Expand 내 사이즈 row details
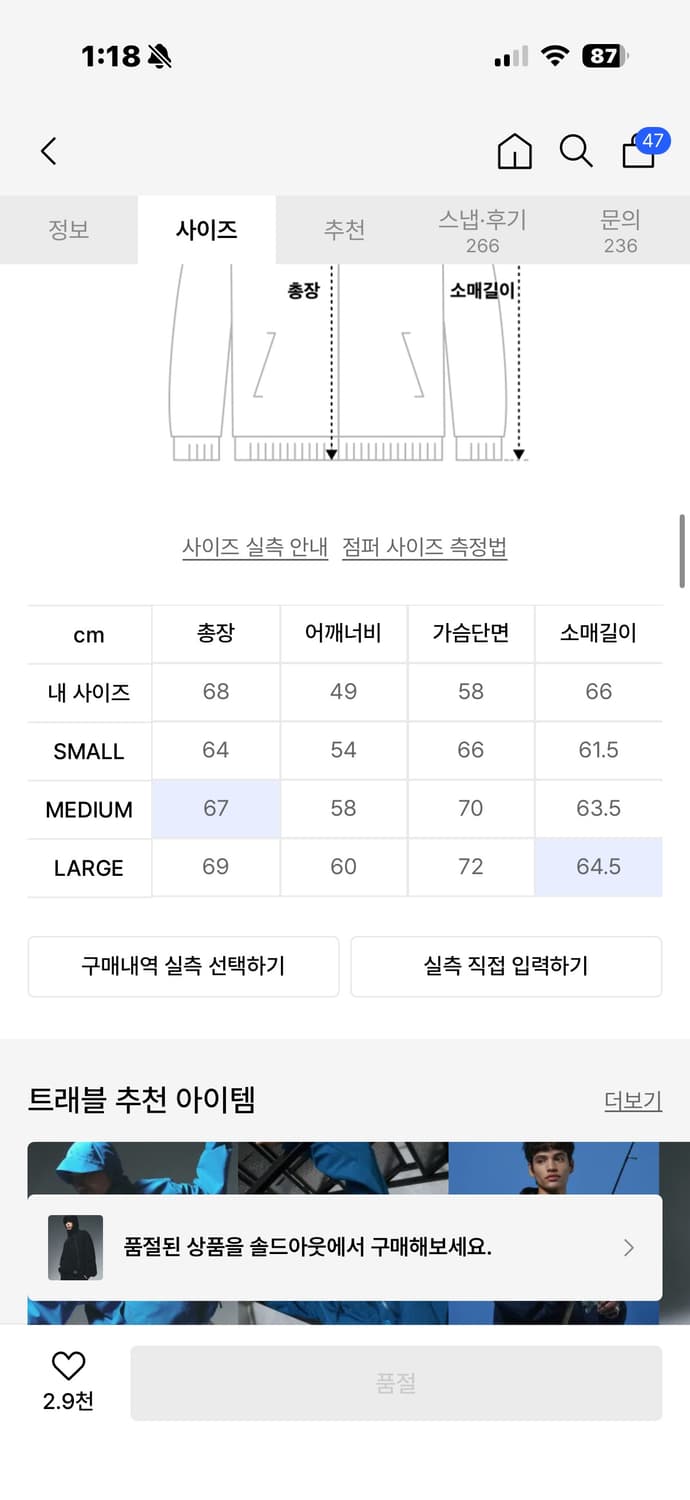 click(89, 692)
